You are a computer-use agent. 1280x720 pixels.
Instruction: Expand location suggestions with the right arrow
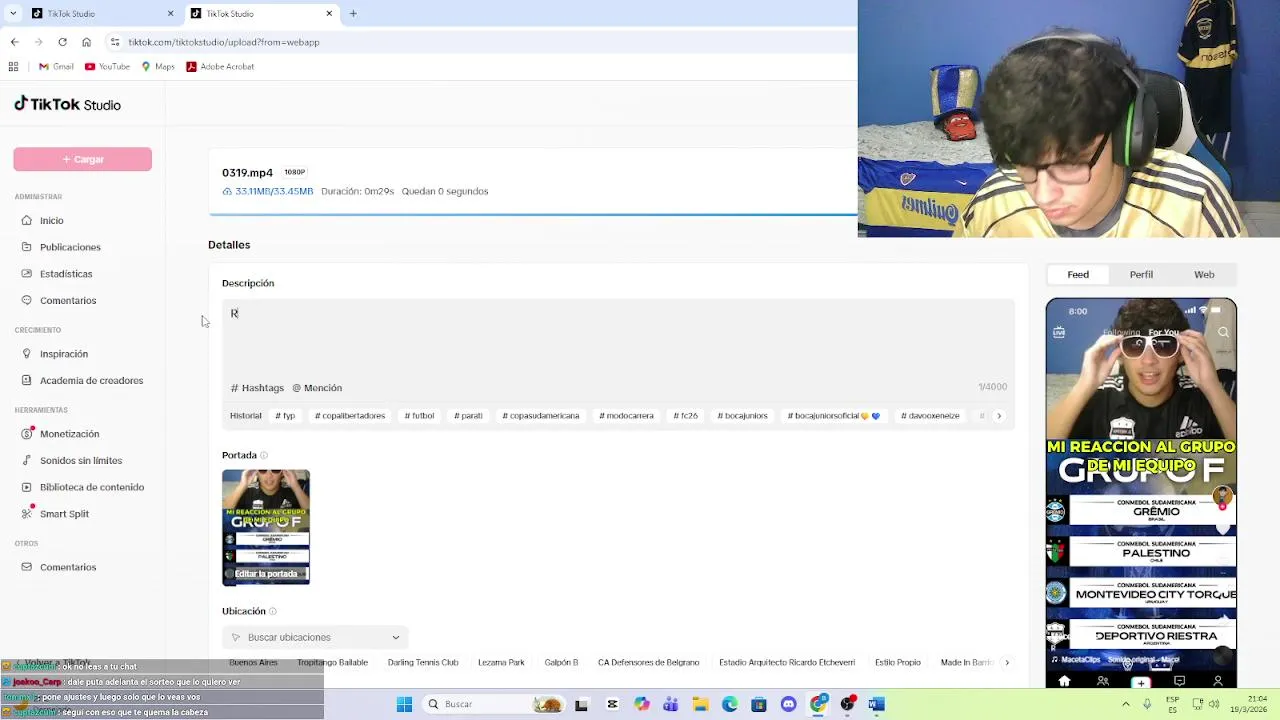pyautogui.click(x=1007, y=663)
